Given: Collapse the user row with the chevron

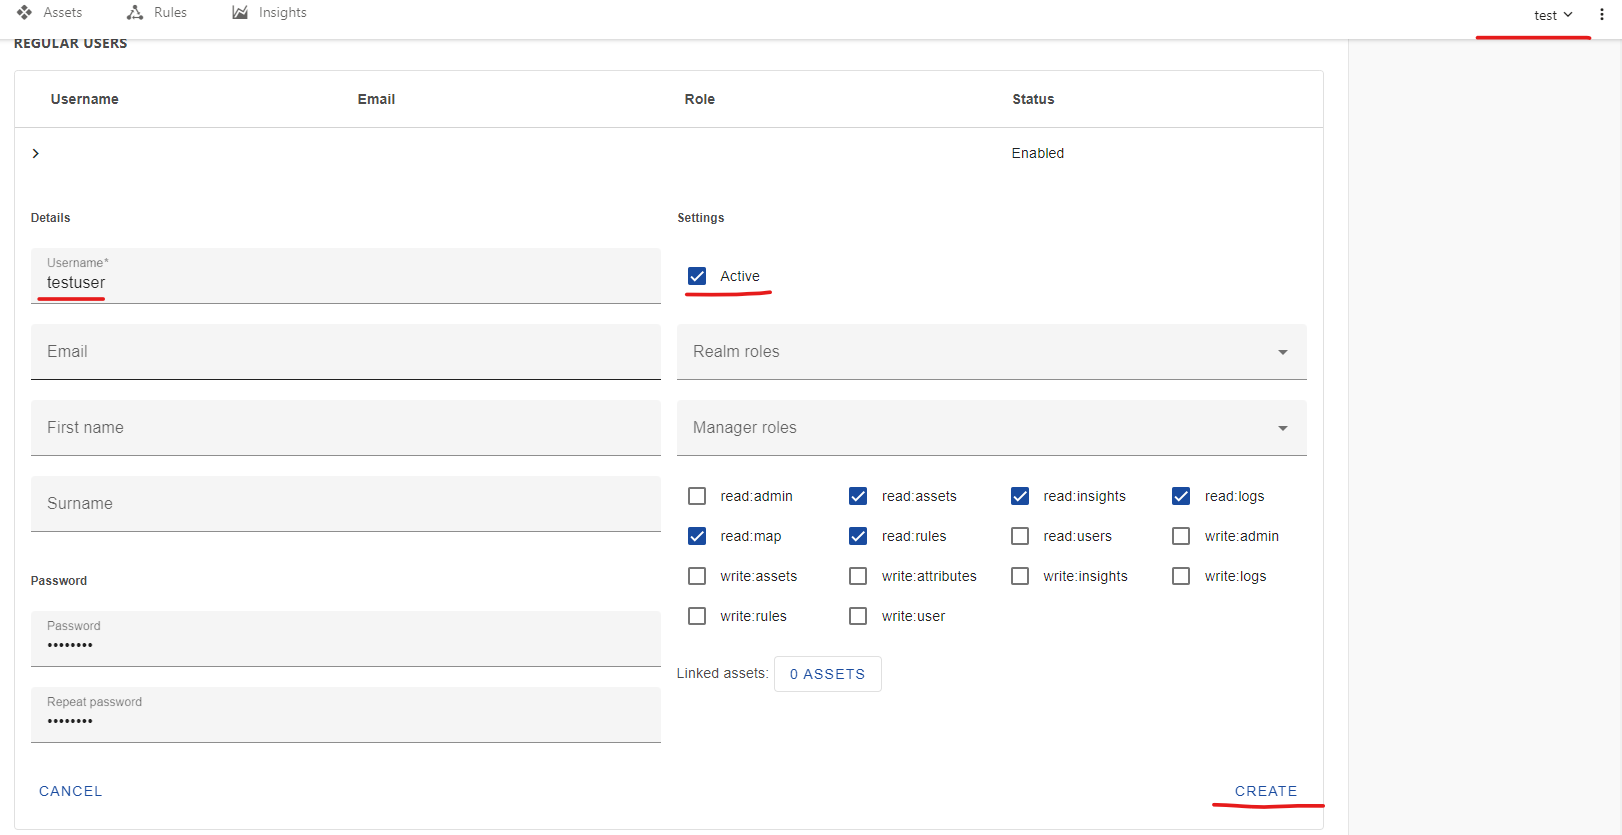Looking at the screenshot, I should tap(36, 153).
